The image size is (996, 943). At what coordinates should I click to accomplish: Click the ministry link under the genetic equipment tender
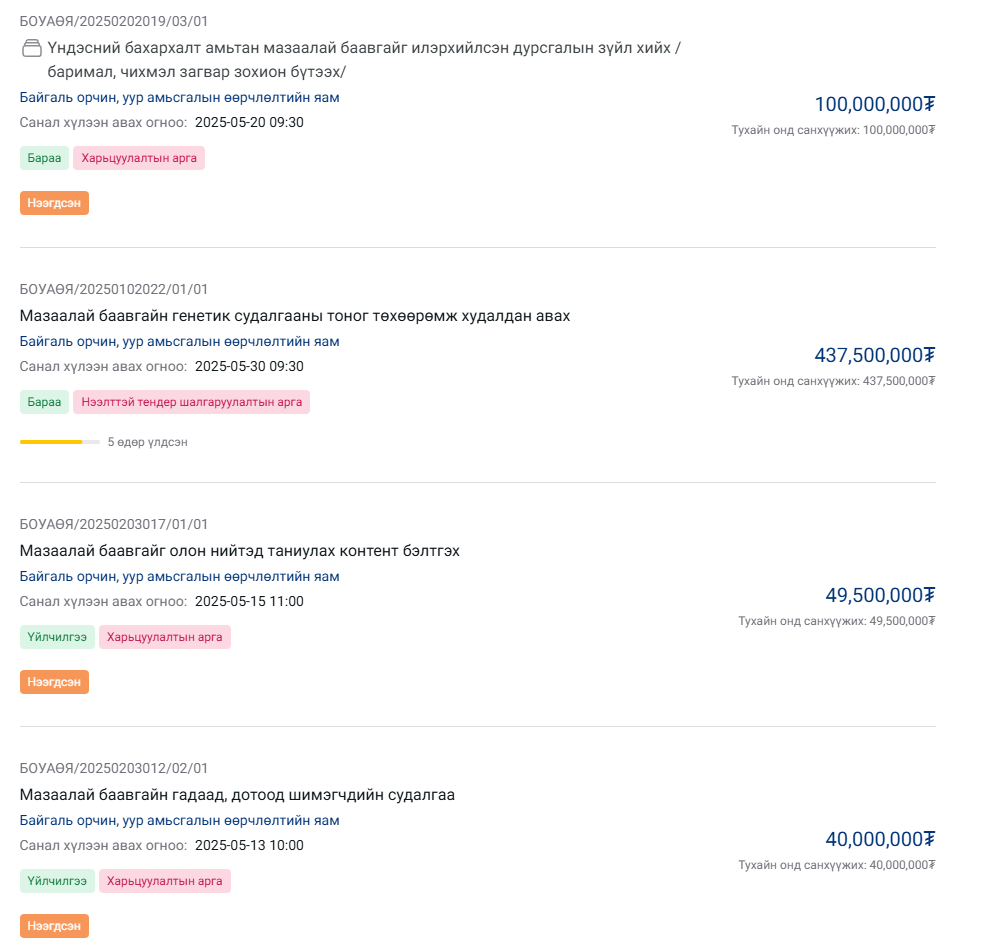coord(180,341)
